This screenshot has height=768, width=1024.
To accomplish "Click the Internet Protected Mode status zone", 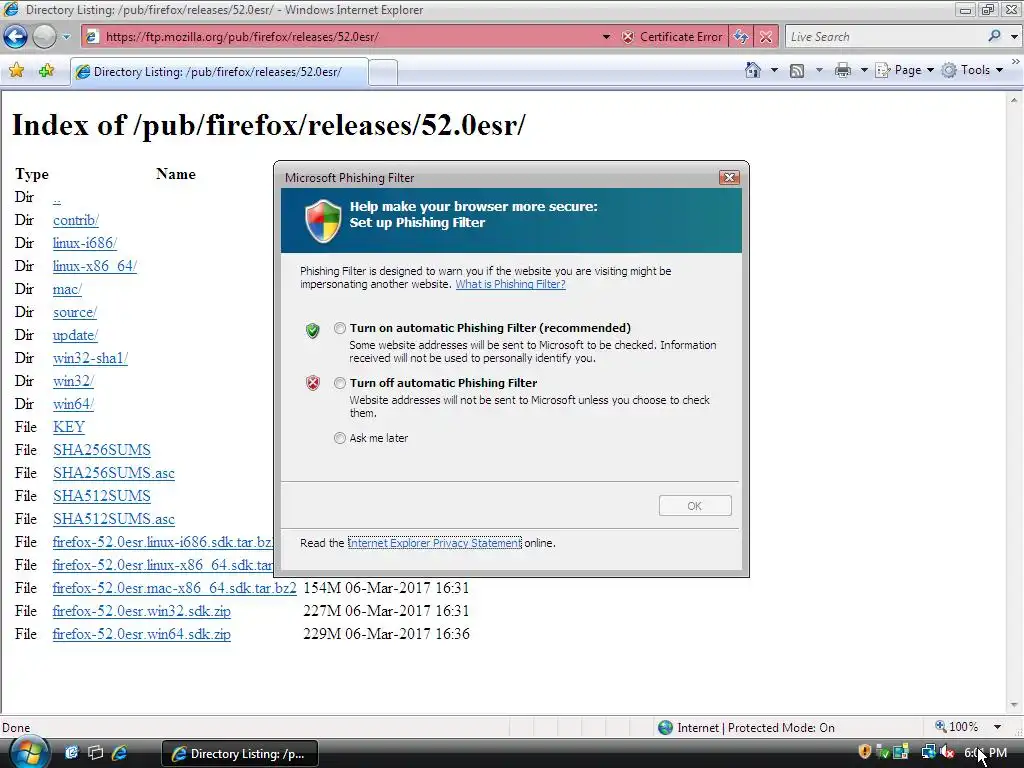I will pyautogui.click(x=746, y=728).
